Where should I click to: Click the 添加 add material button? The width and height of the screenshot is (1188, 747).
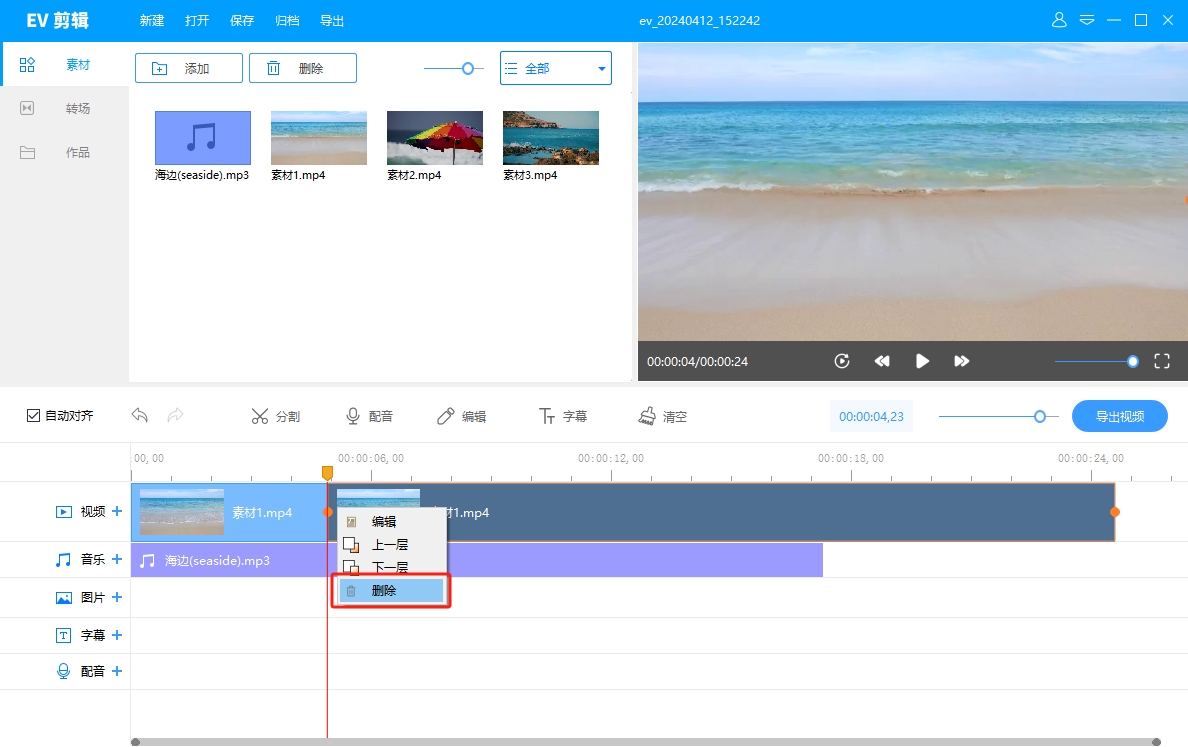point(188,68)
